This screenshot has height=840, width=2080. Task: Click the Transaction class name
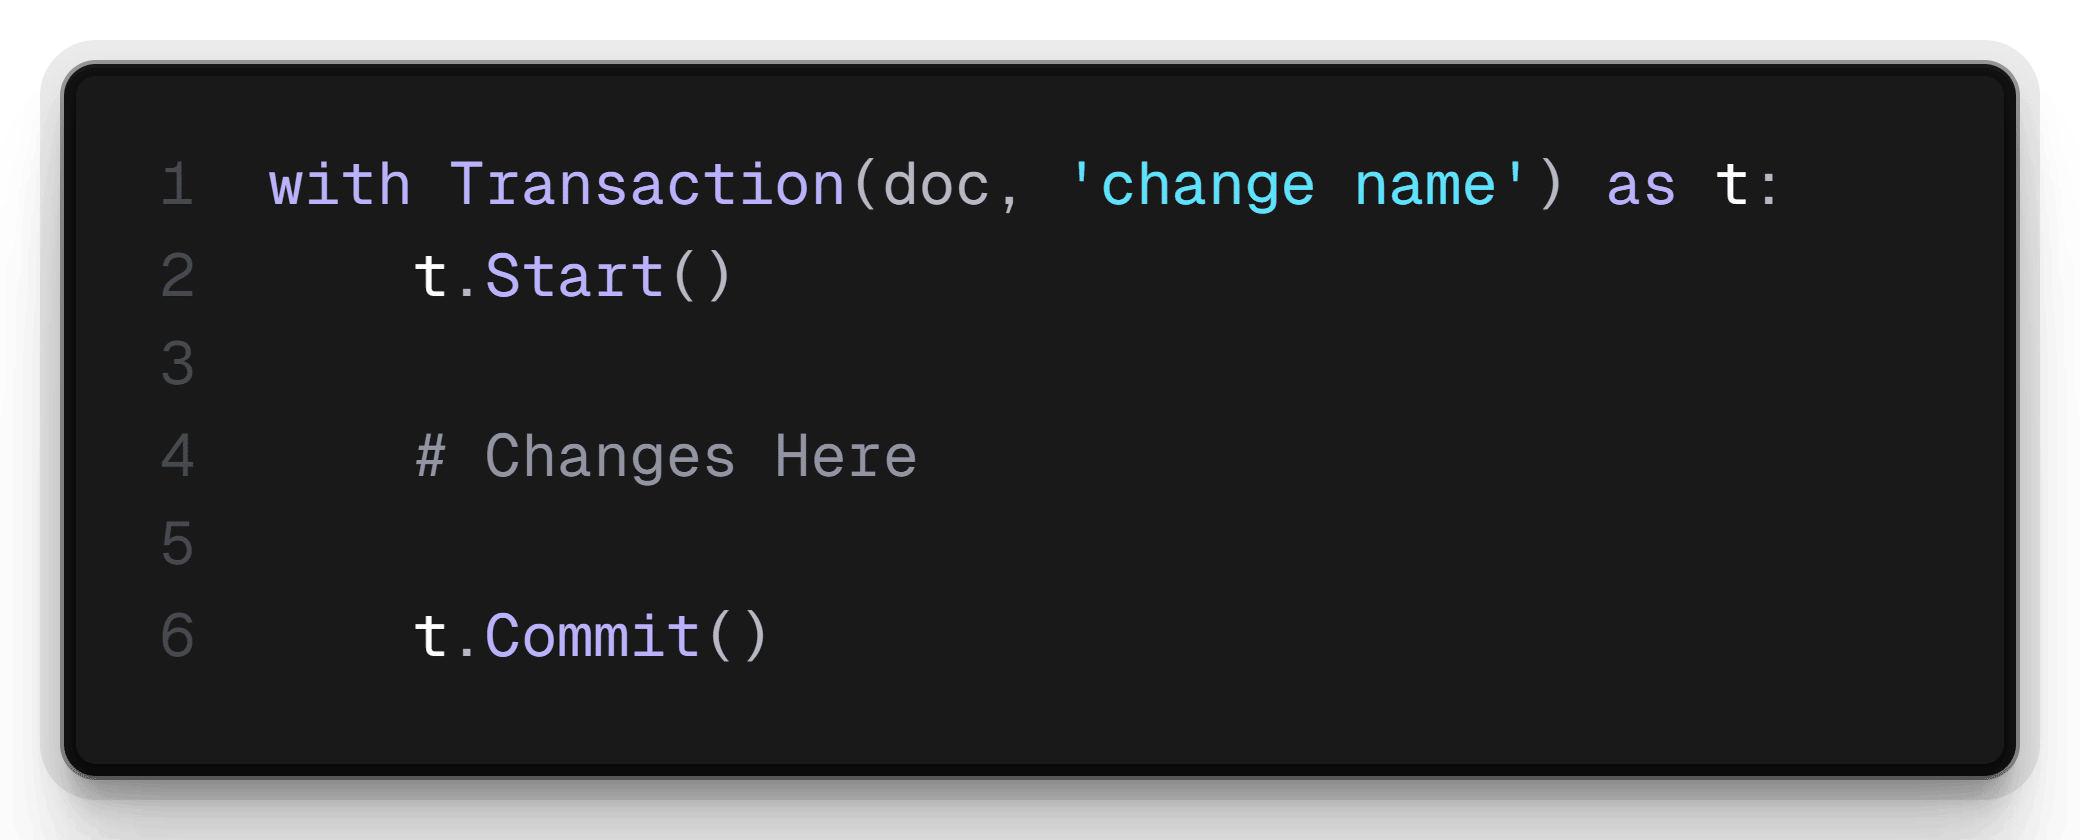pos(647,185)
